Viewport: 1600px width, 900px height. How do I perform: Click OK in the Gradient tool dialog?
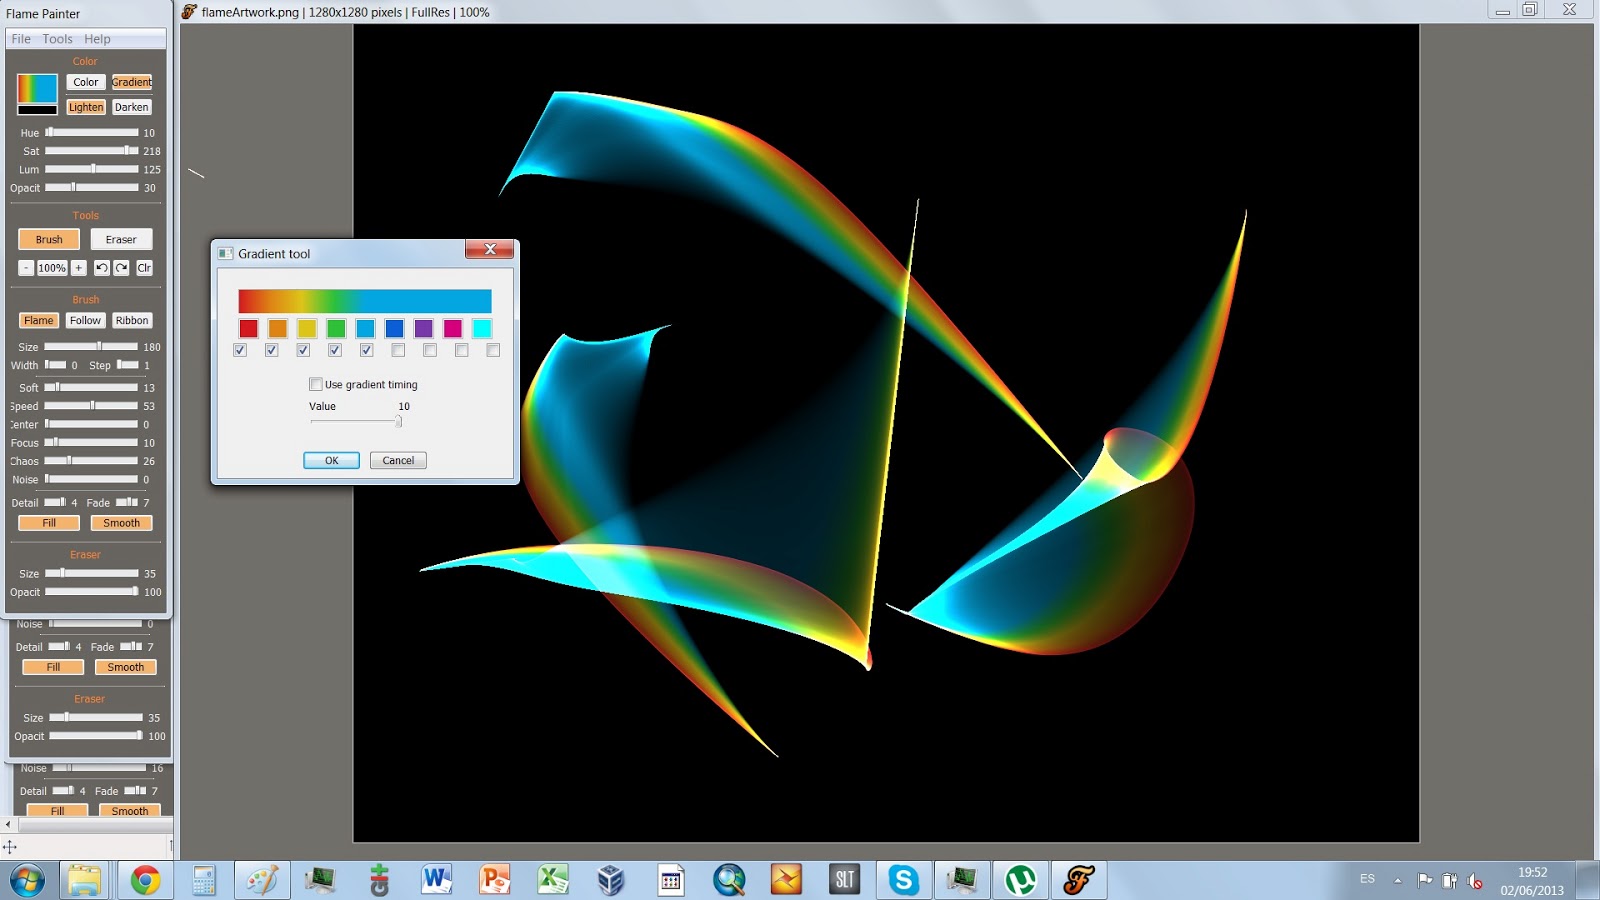[x=331, y=460]
